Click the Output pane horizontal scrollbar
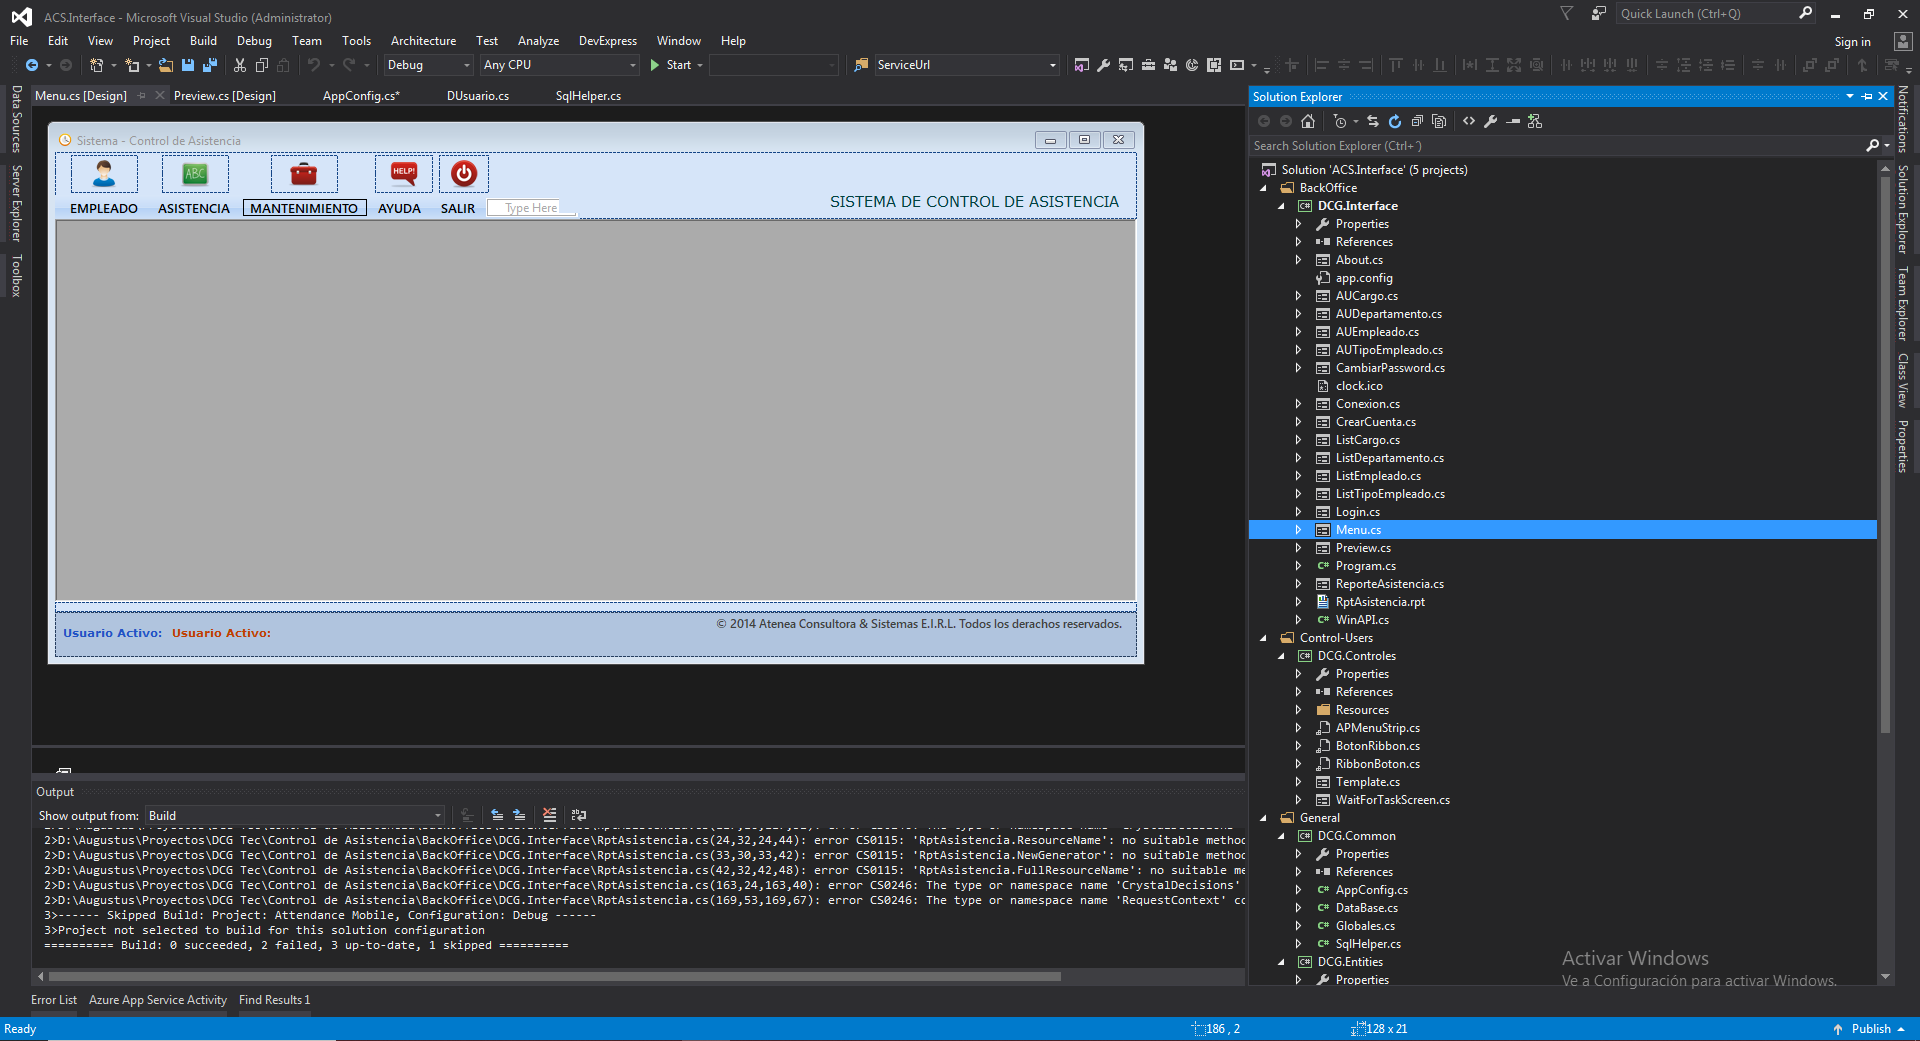Viewport: 1920px width, 1041px height. (554, 976)
